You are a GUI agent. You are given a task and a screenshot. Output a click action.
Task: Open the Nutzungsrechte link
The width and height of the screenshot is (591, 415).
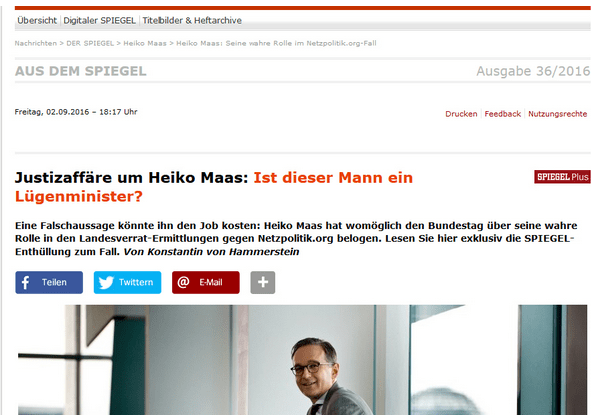557,114
